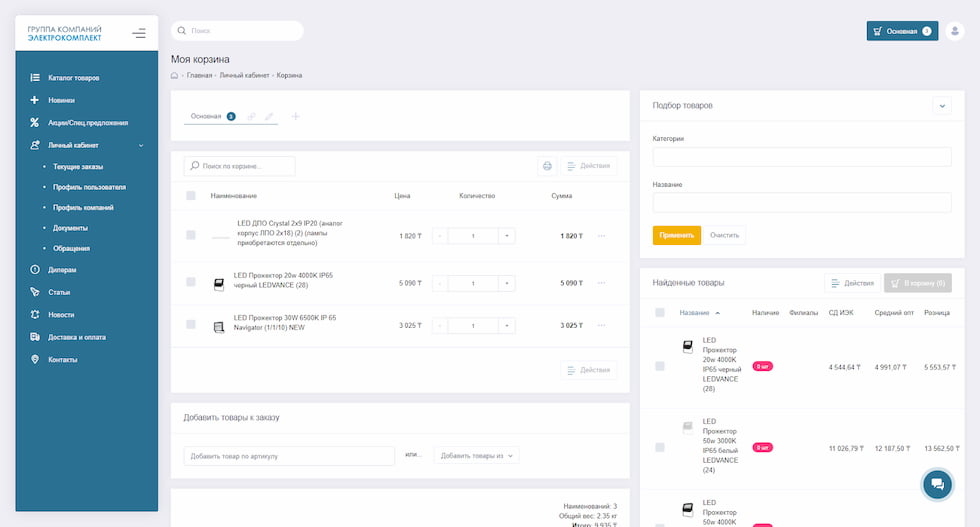Open the Добавить товары из dropdown

pyautogui.click(x=476, y=456)
